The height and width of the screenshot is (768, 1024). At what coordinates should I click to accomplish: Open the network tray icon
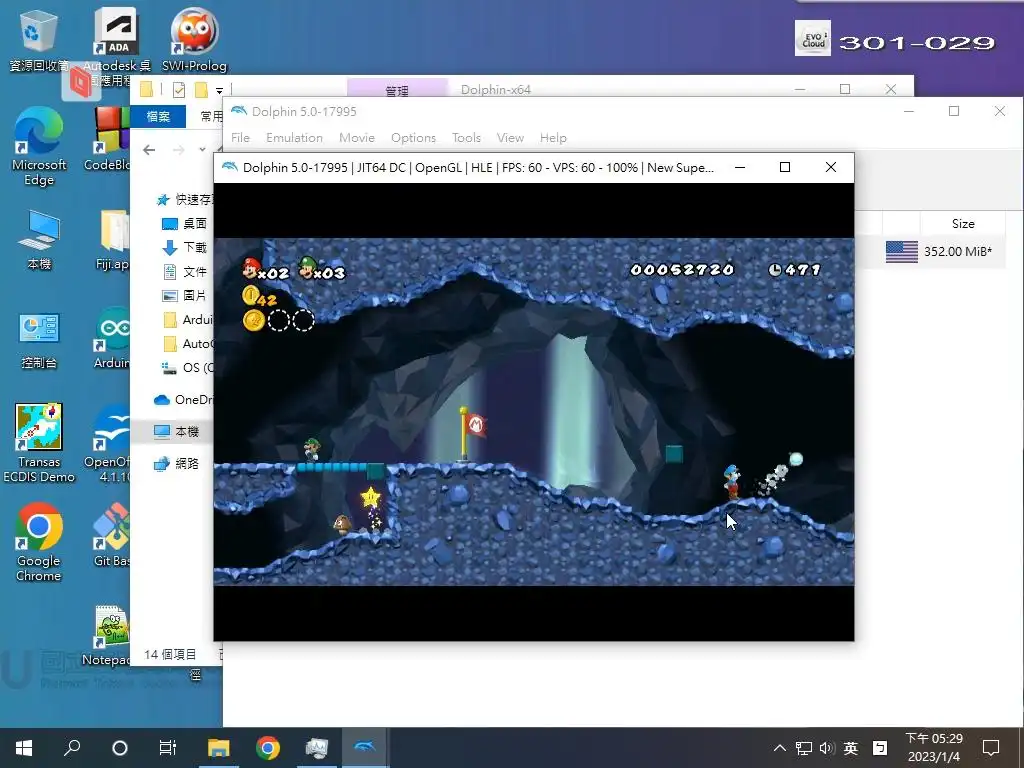pyautogui.click(x=804, y=748)
